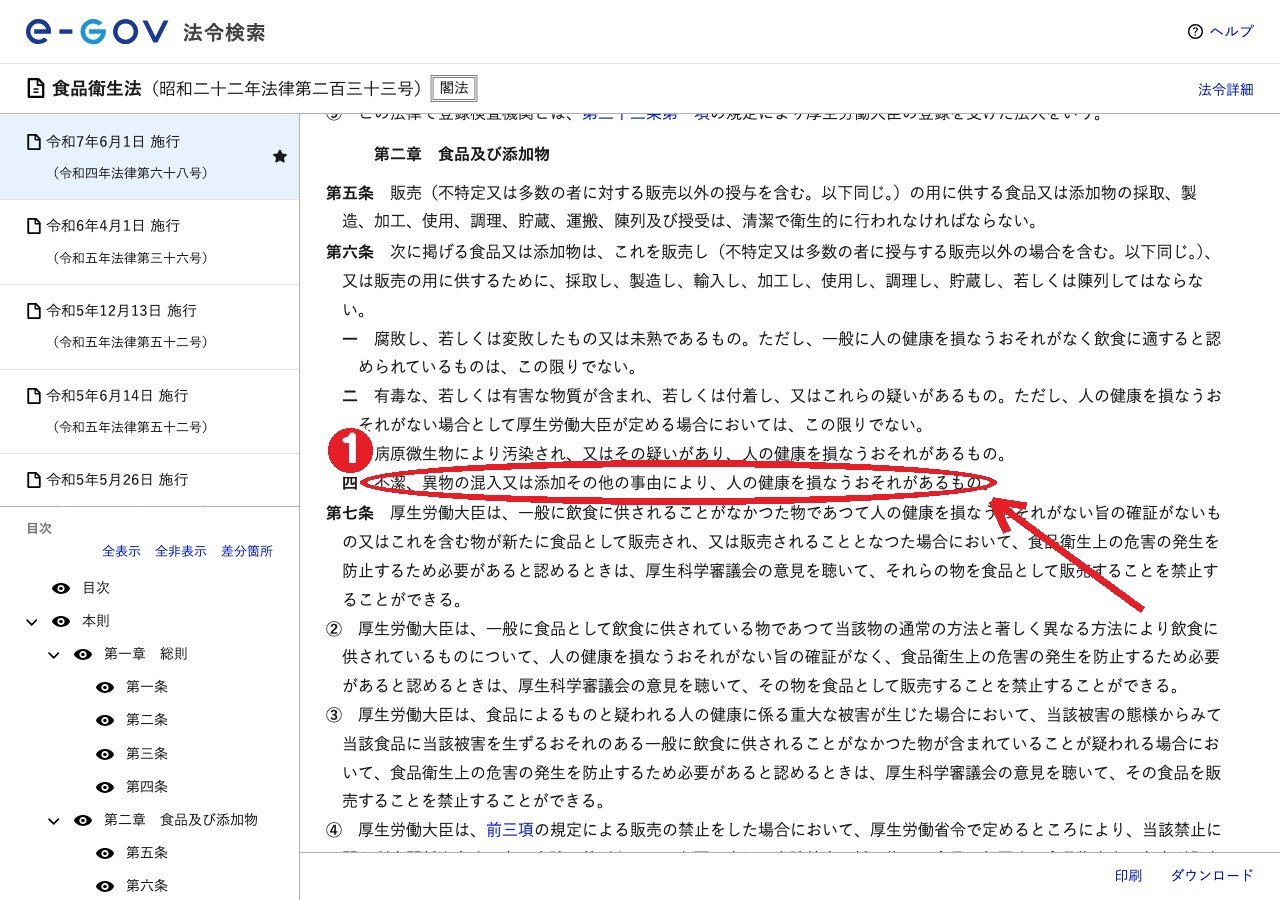Click the 全表示 link
The width and height of the screenshot is (1280, 900).
[x=121, y=551]
